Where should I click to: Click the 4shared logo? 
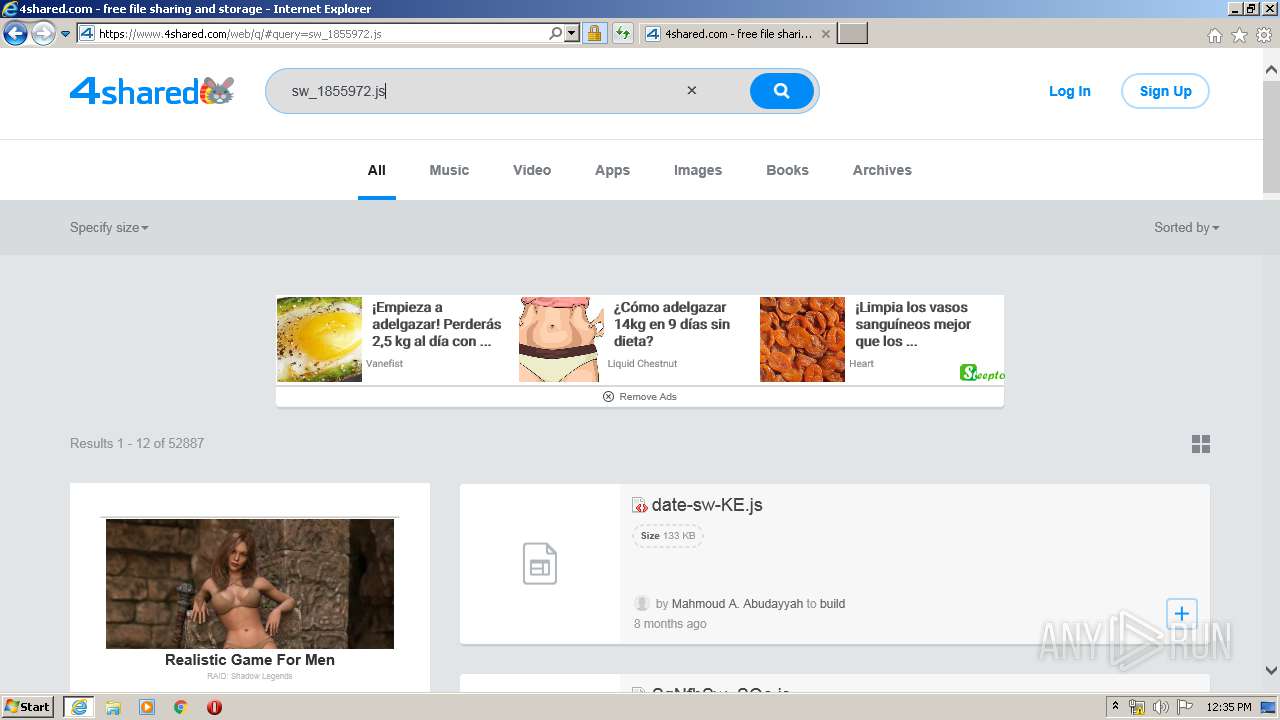tap(152, 91)
